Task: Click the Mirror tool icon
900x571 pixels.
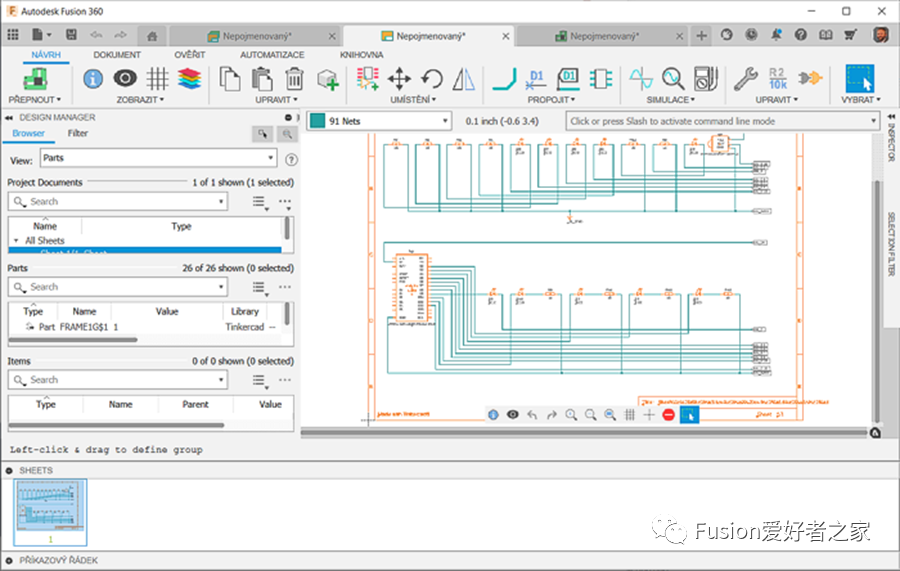Action: click(x=464, y=79)
